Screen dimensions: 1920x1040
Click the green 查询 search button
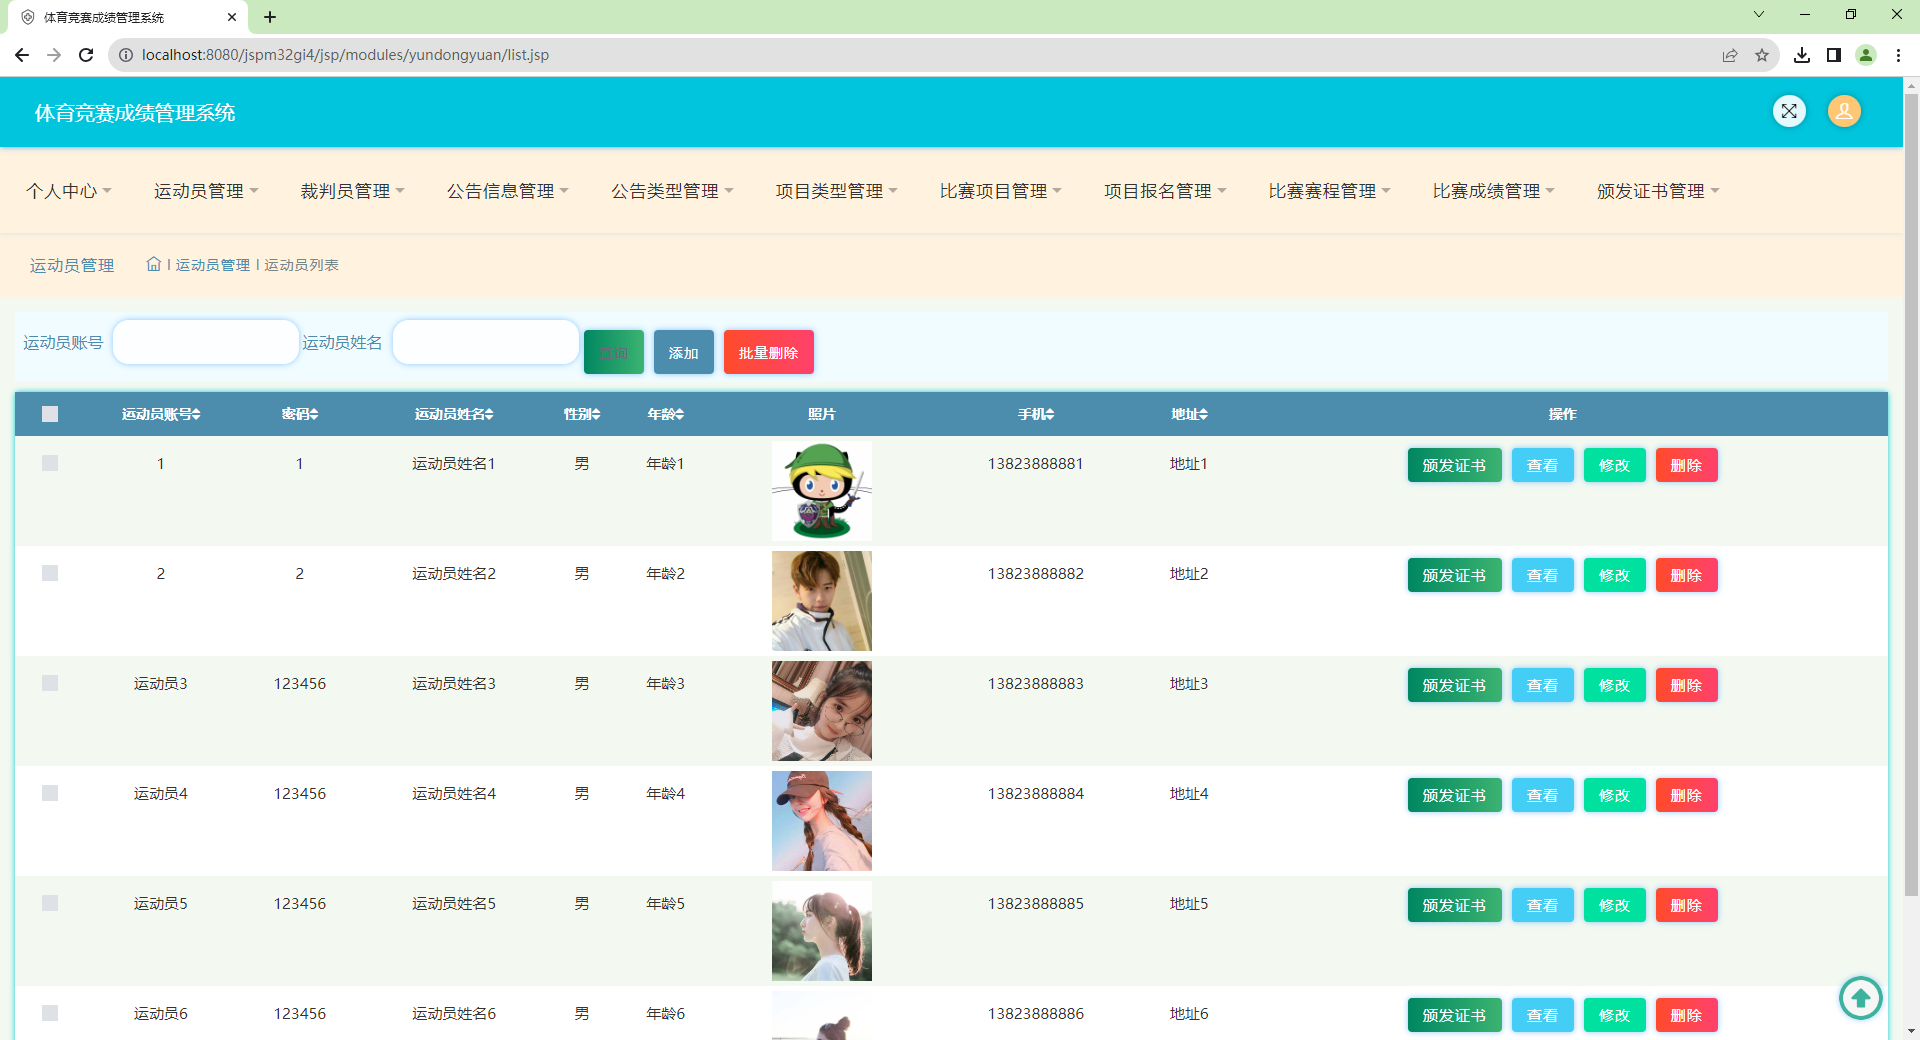click(614, 352)
